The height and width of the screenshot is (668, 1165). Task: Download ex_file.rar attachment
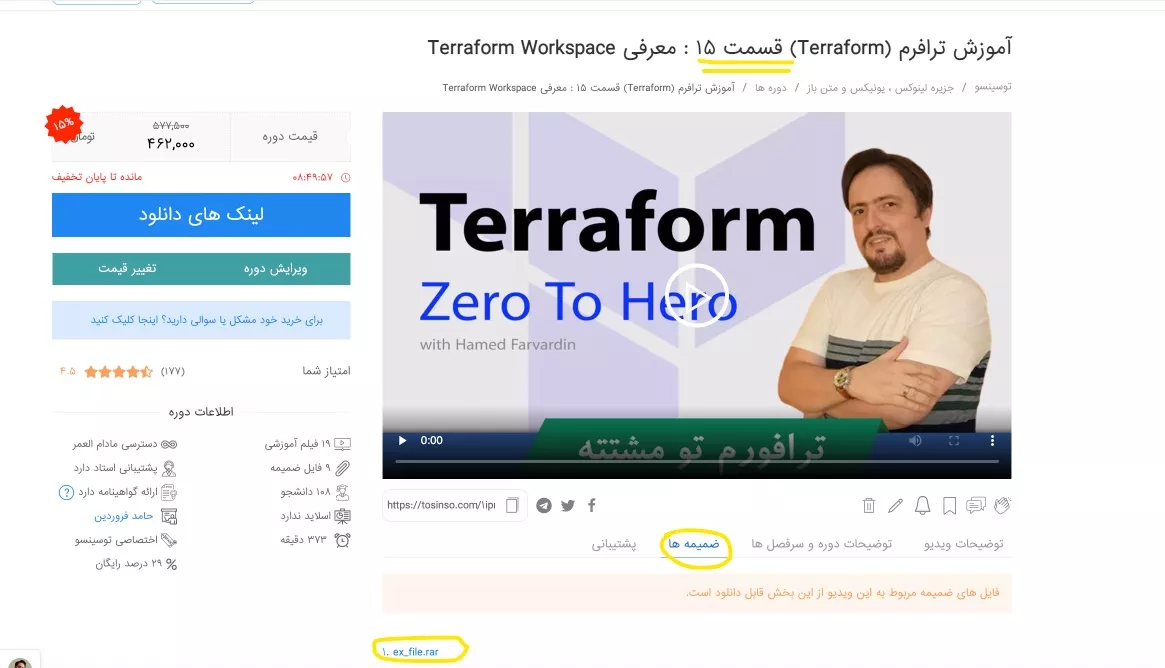[415, 652]
